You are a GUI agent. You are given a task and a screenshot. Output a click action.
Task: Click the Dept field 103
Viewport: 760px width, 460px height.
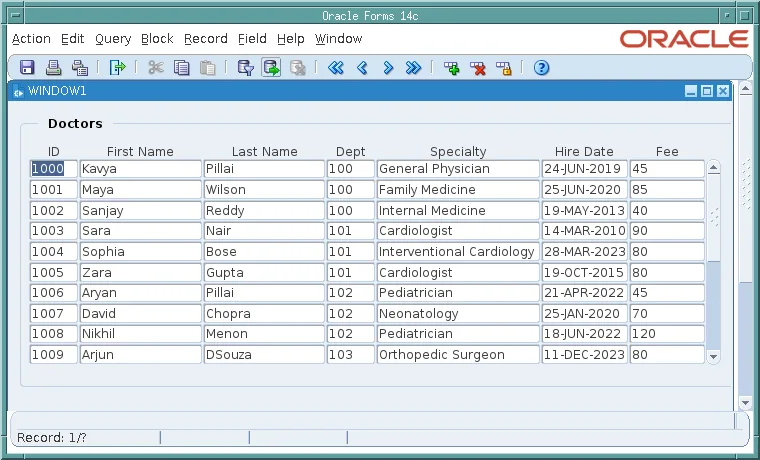350,354
